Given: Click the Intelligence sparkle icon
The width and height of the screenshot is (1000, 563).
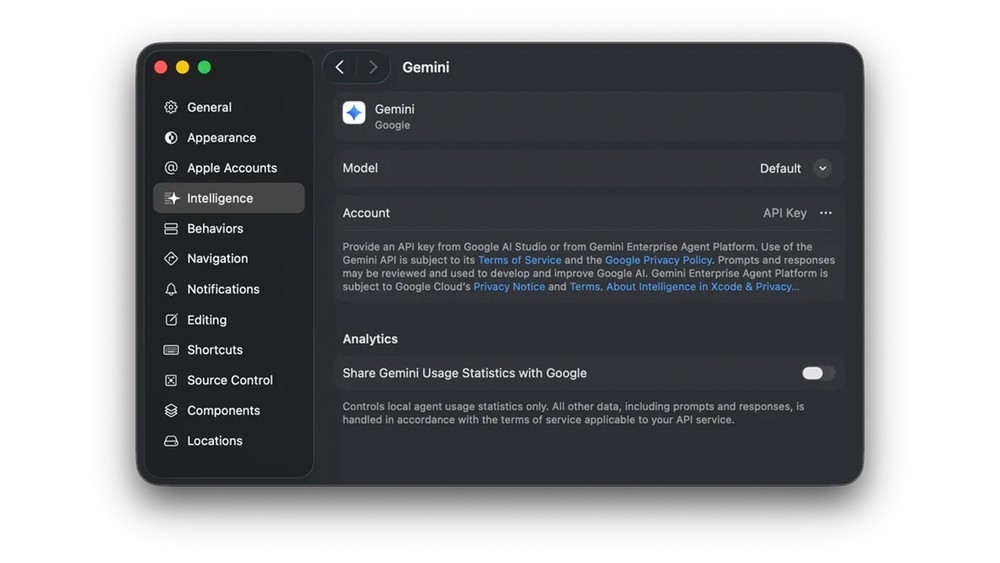Looking at the screenshot, I should coord(172,198).
